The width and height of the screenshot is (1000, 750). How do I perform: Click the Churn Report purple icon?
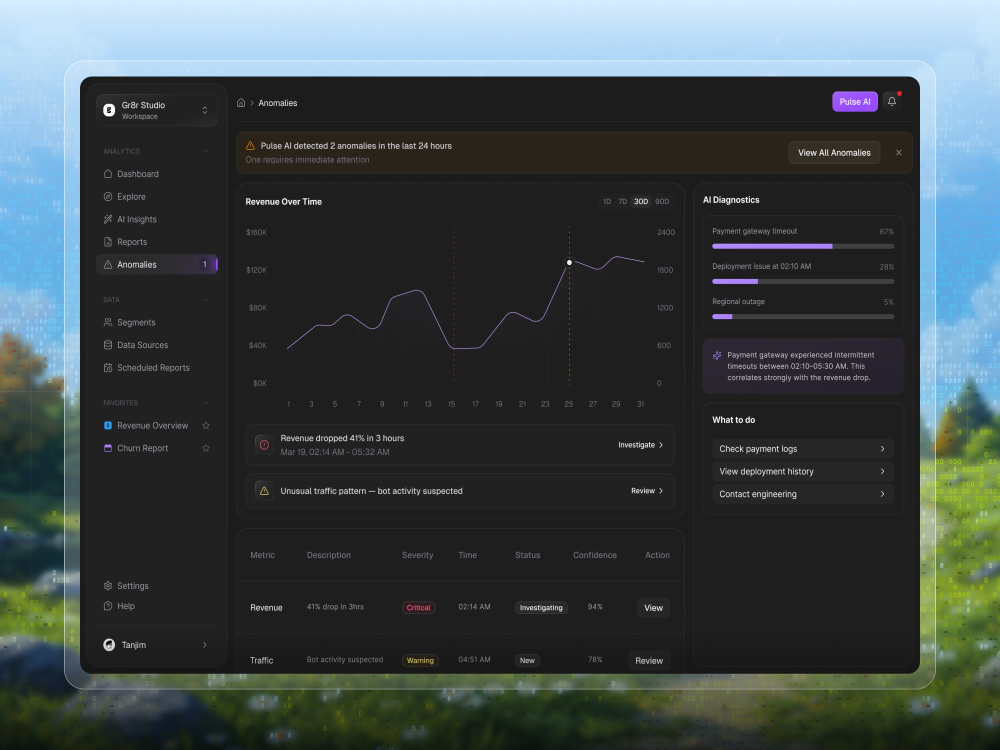point(108,448)
